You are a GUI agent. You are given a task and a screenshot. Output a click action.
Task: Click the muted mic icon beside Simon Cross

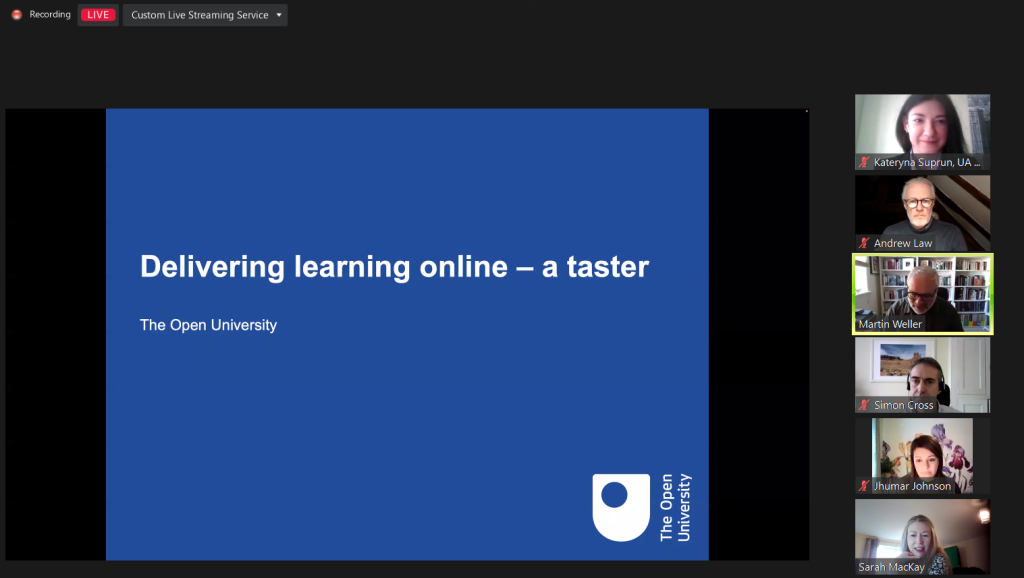pyautogui.click(x=864, y=405)
